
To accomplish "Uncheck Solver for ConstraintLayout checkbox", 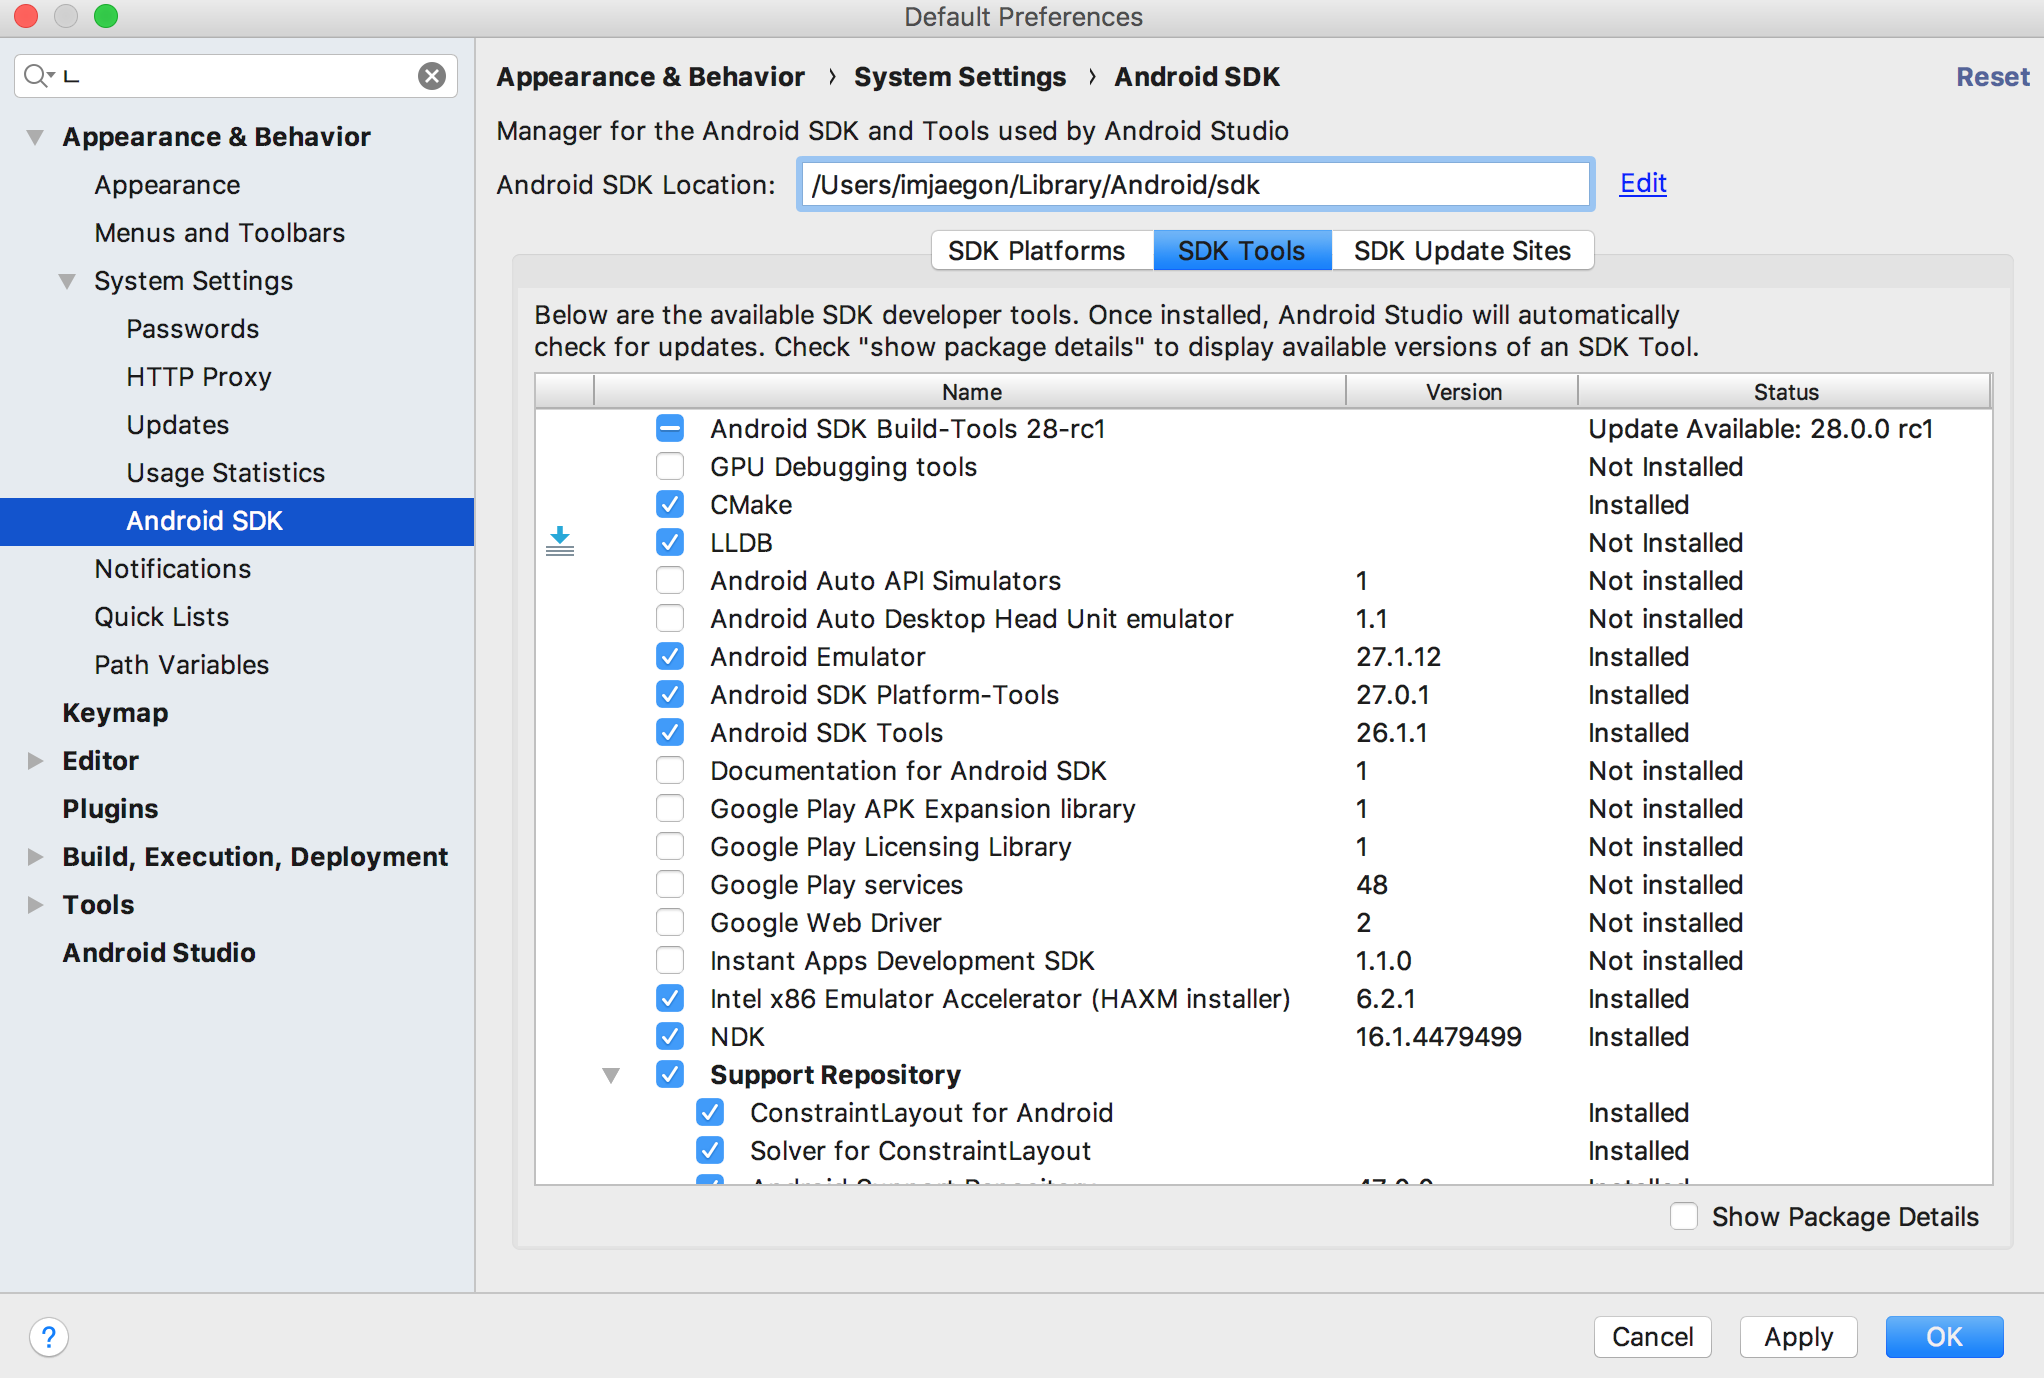I will coord(710,1151).
